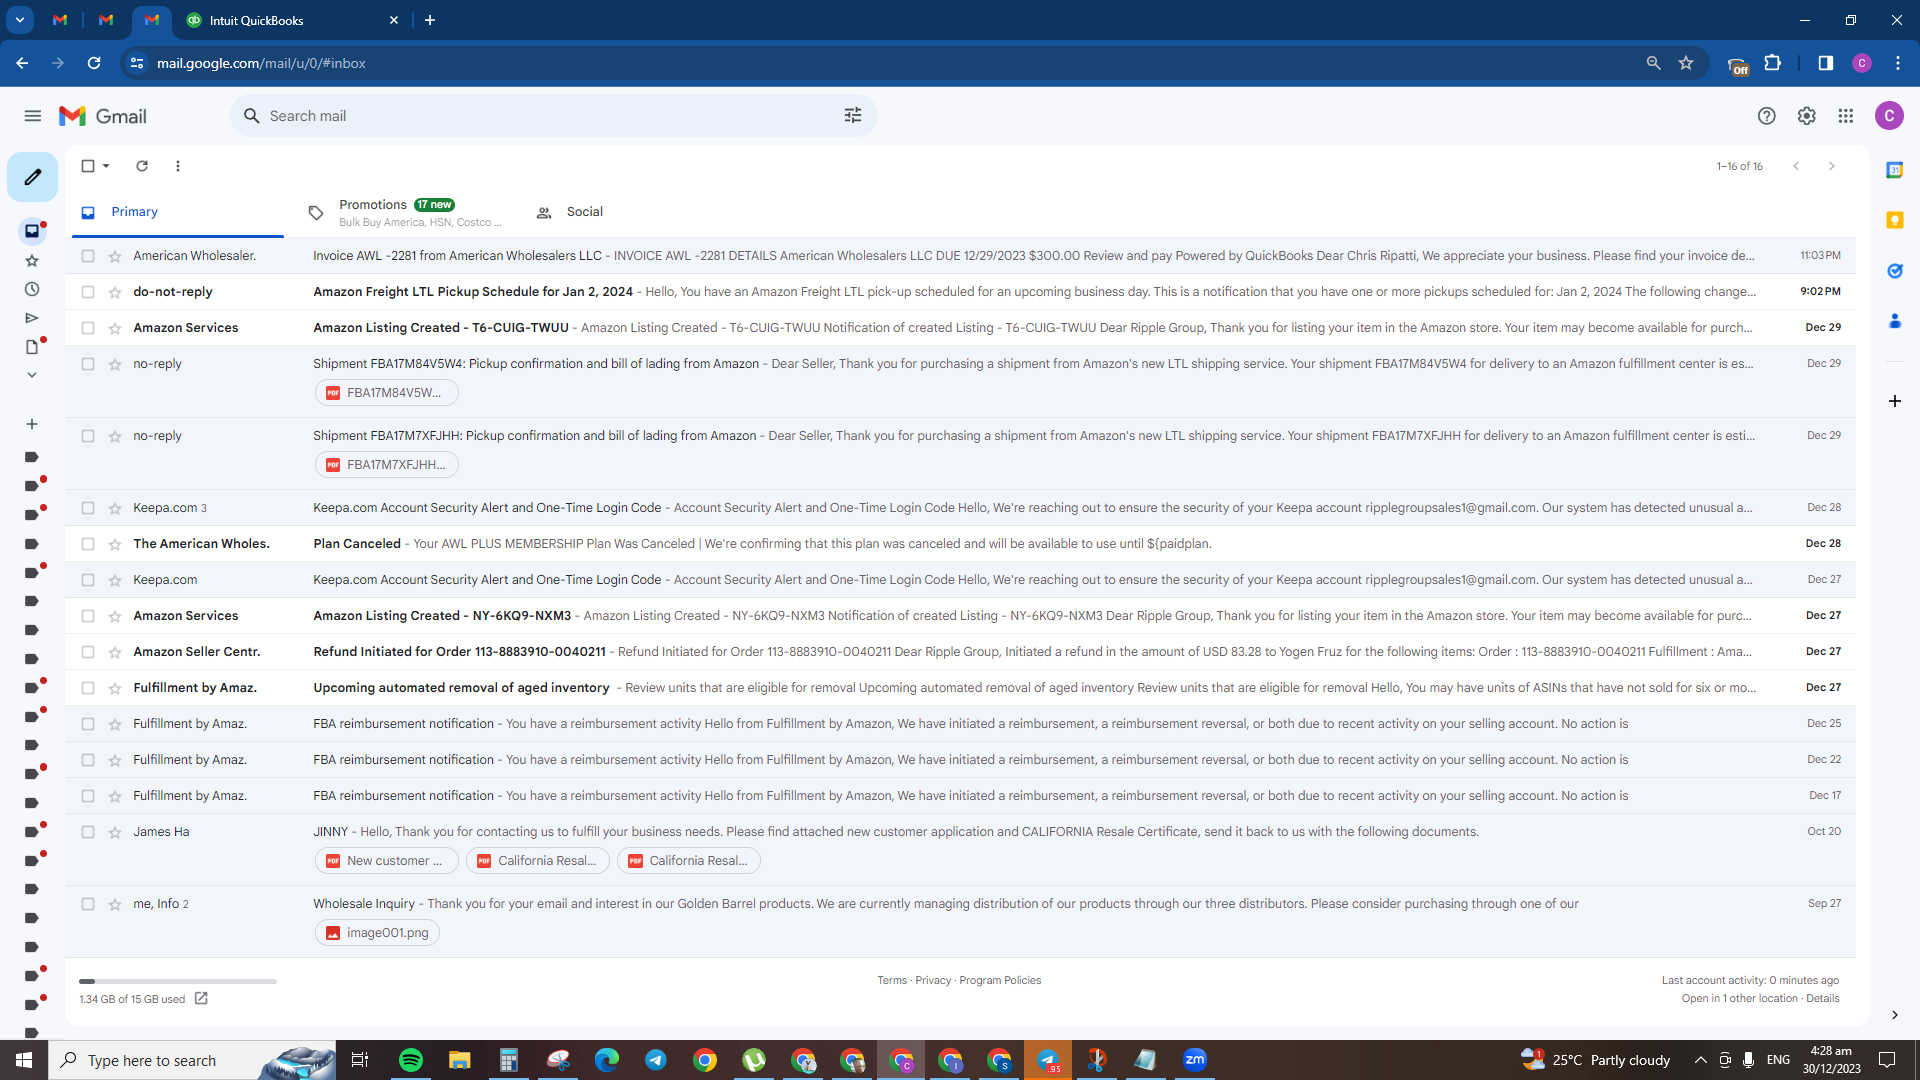Open the Program Policies link

(x=1000, y=980)
